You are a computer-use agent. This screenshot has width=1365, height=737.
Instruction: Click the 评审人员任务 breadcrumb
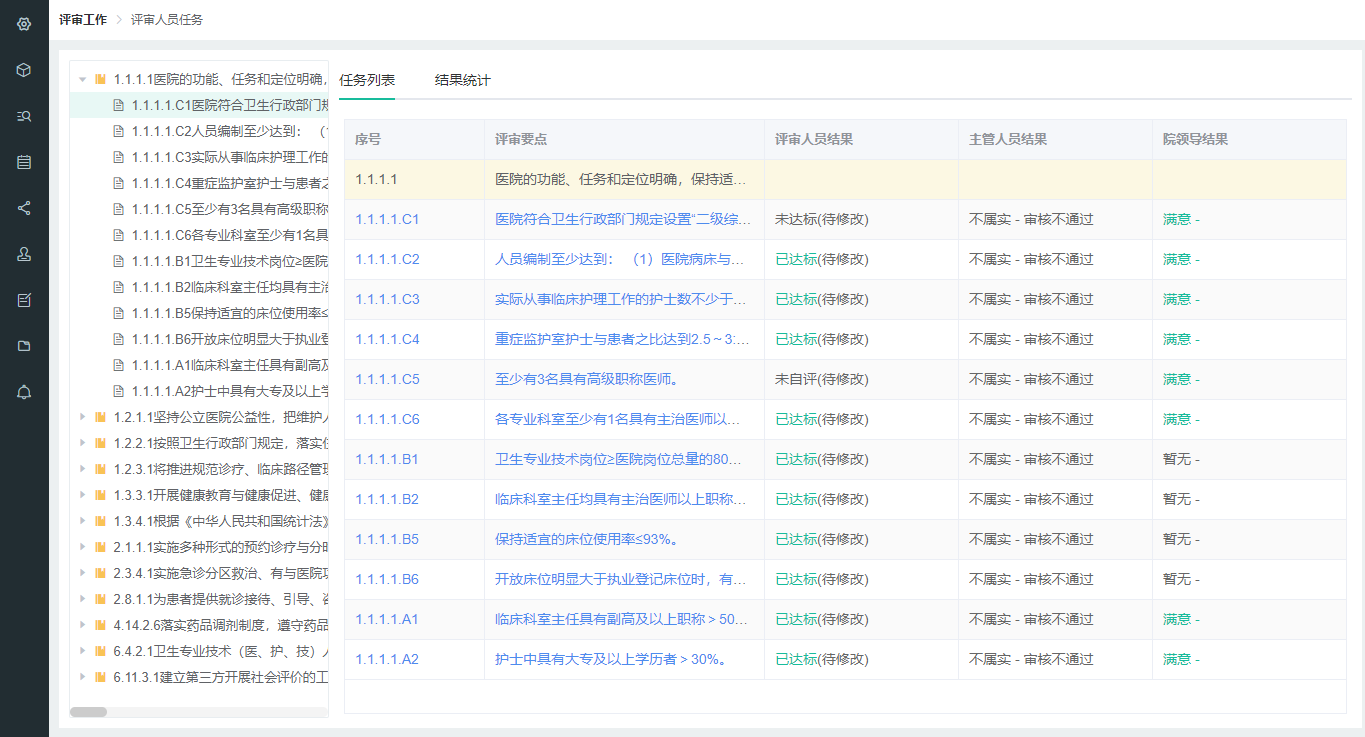coord(167,19)
